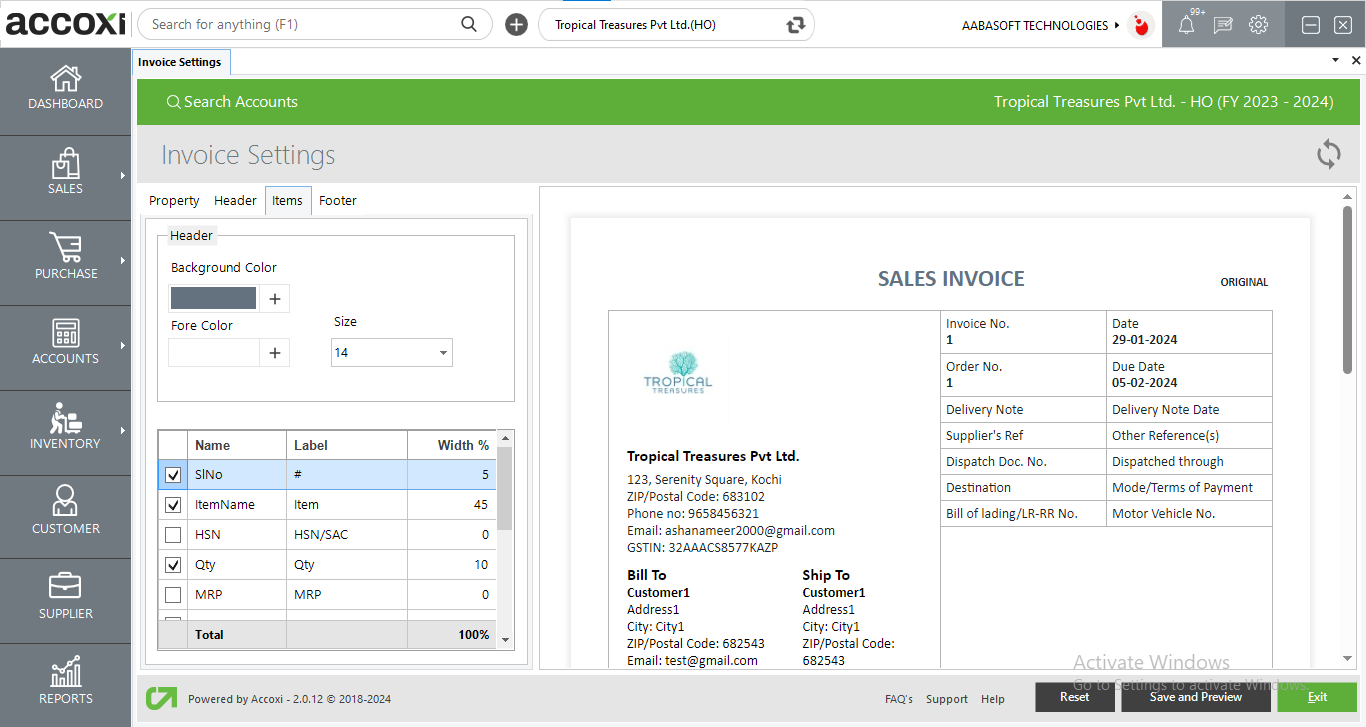Switch to the Footer tab
This screenshot has width=1366, height=727.
coord(337,201)
